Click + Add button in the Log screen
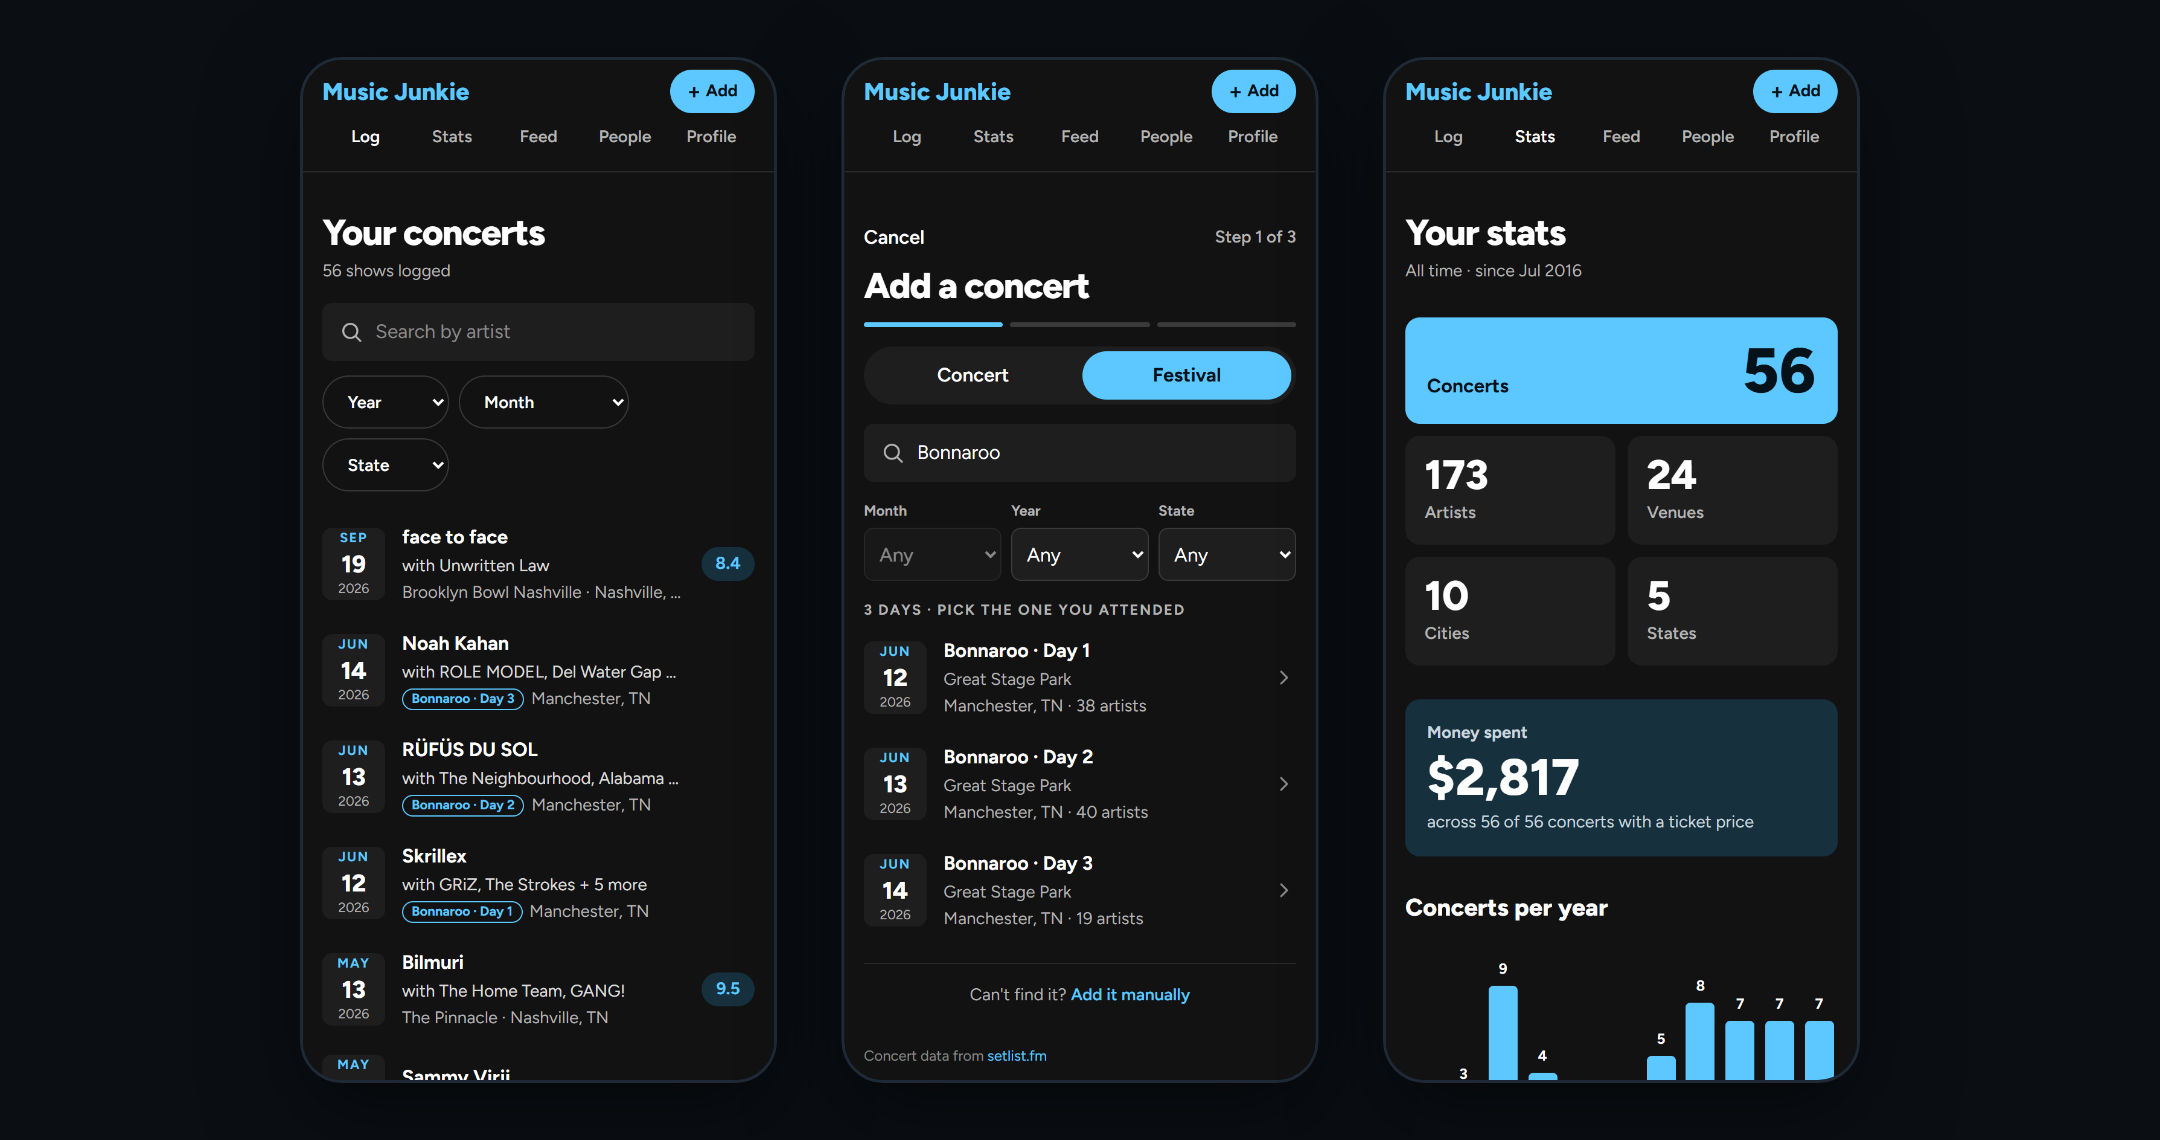Screen dimensions: 2160x1140 (712, 91)
